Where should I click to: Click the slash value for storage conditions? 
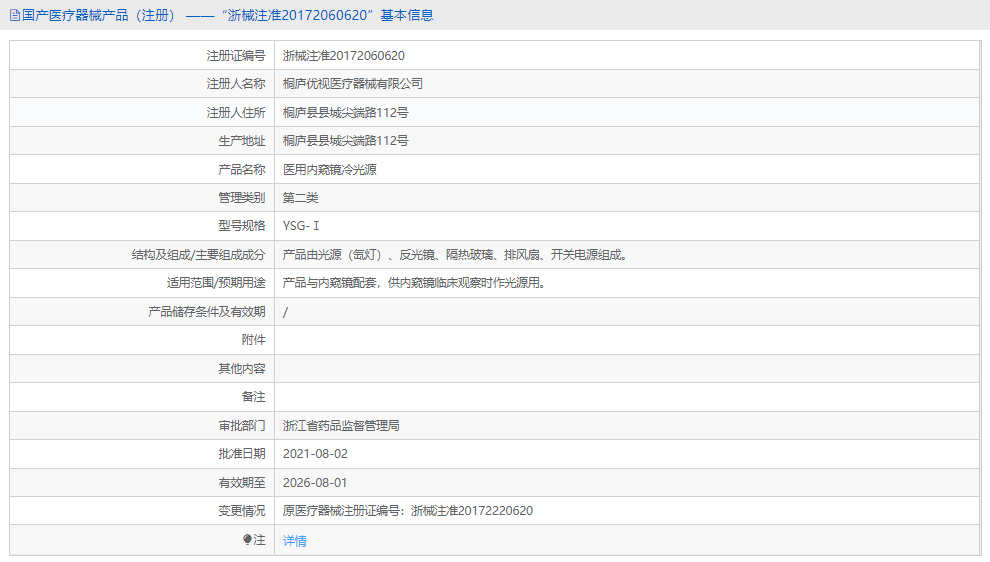(x=285, y=312)
